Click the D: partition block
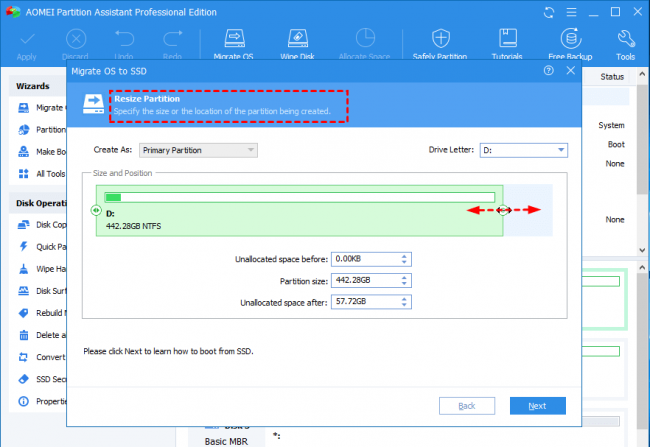 (x=299, y=211)
